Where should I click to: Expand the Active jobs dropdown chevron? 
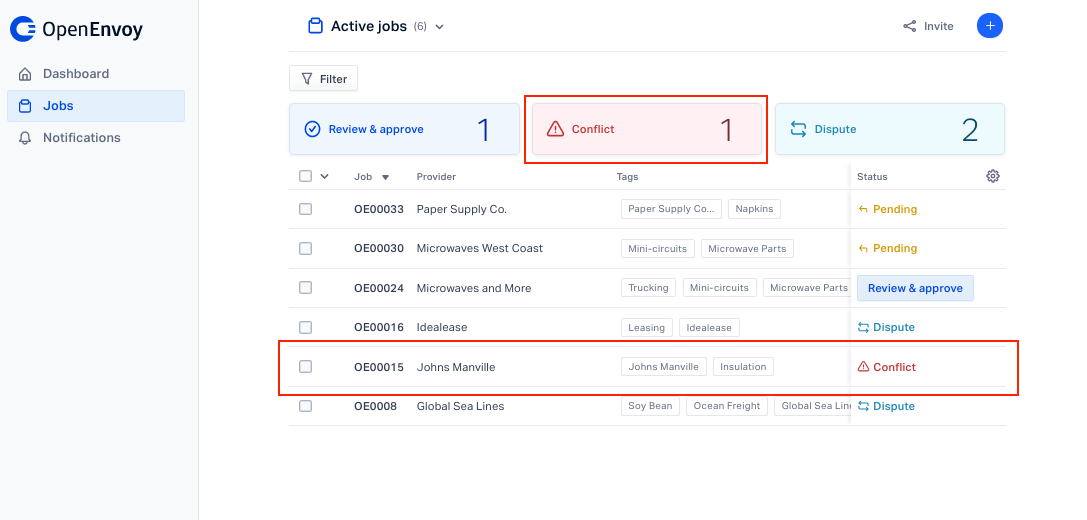pyautogui.click(x=439, y=27)
